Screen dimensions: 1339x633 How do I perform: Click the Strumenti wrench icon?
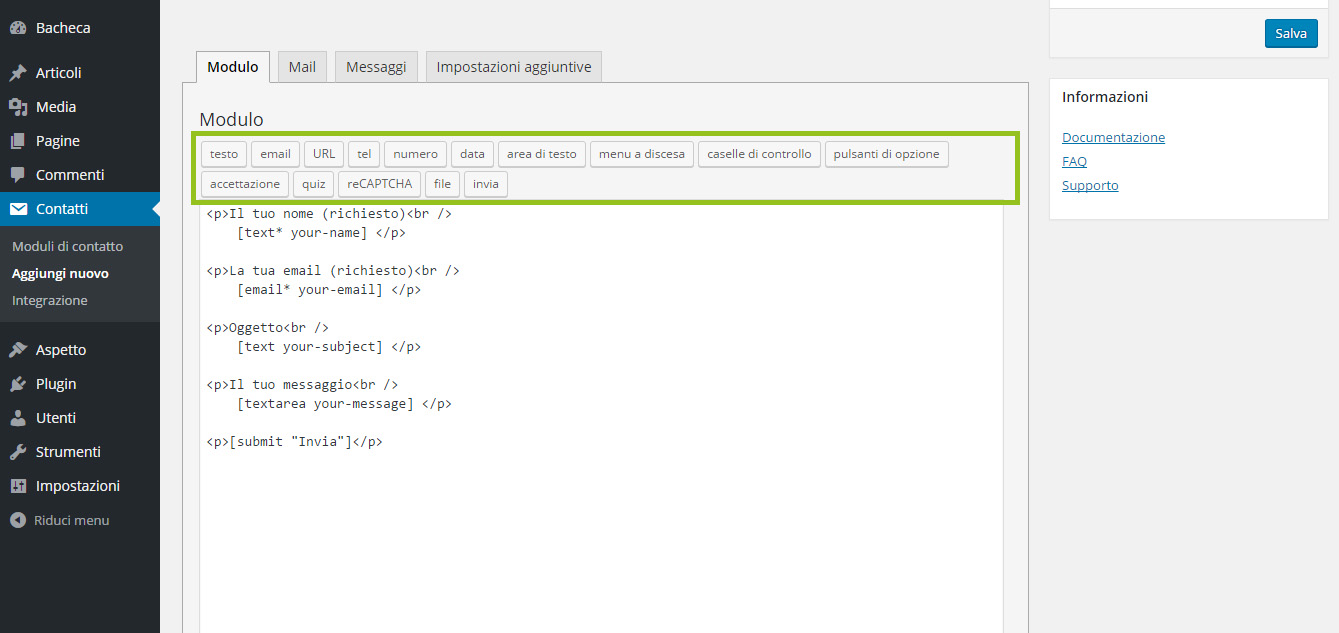(18, 452)
